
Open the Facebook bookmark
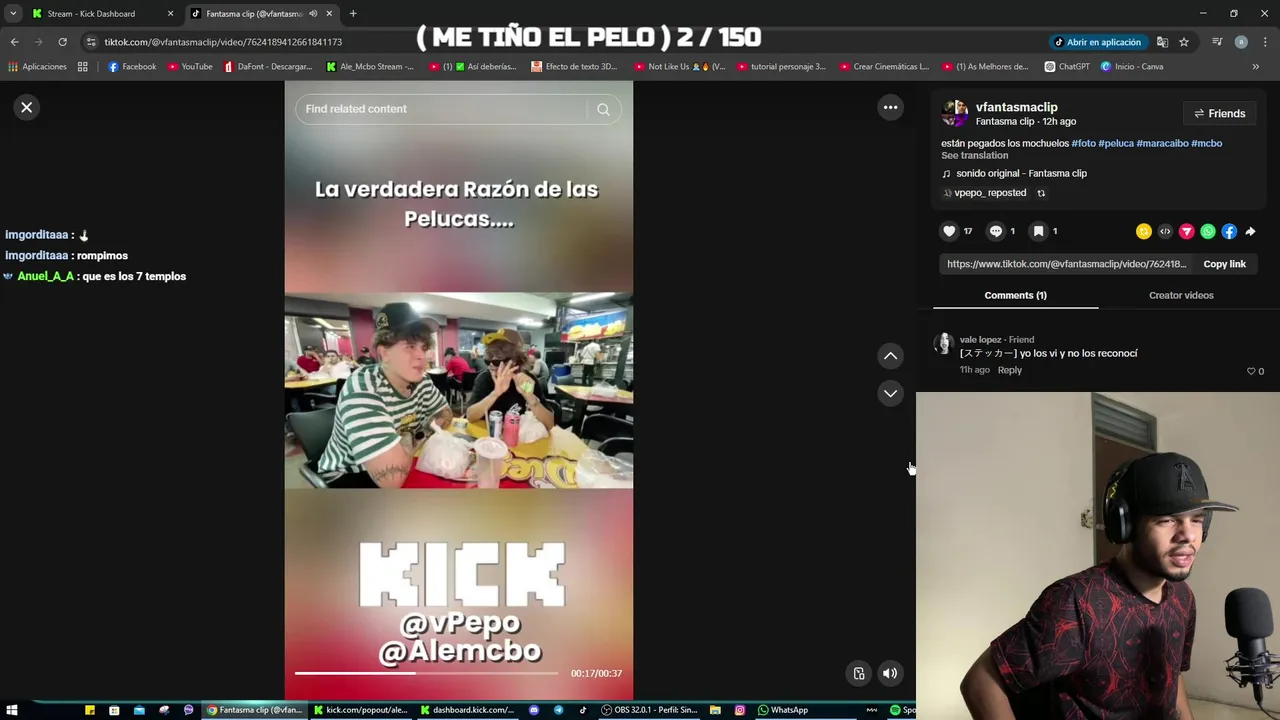tap(132, 67)
